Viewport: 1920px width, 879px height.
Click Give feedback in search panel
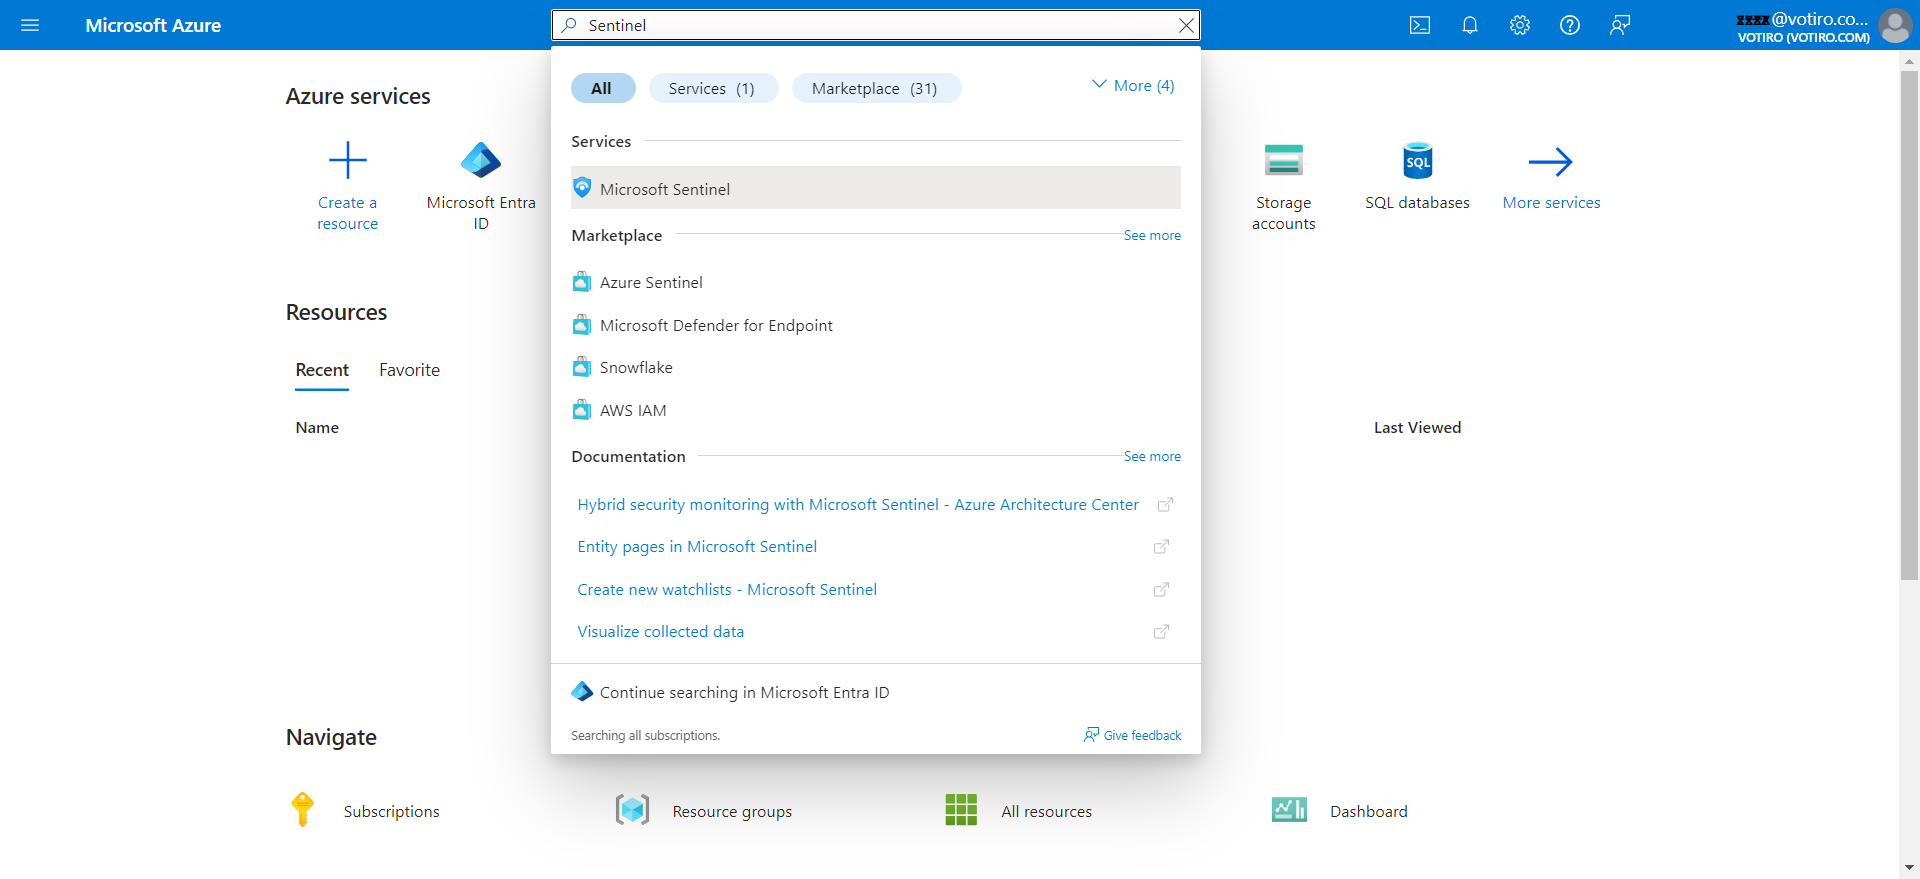(1132, 735)
